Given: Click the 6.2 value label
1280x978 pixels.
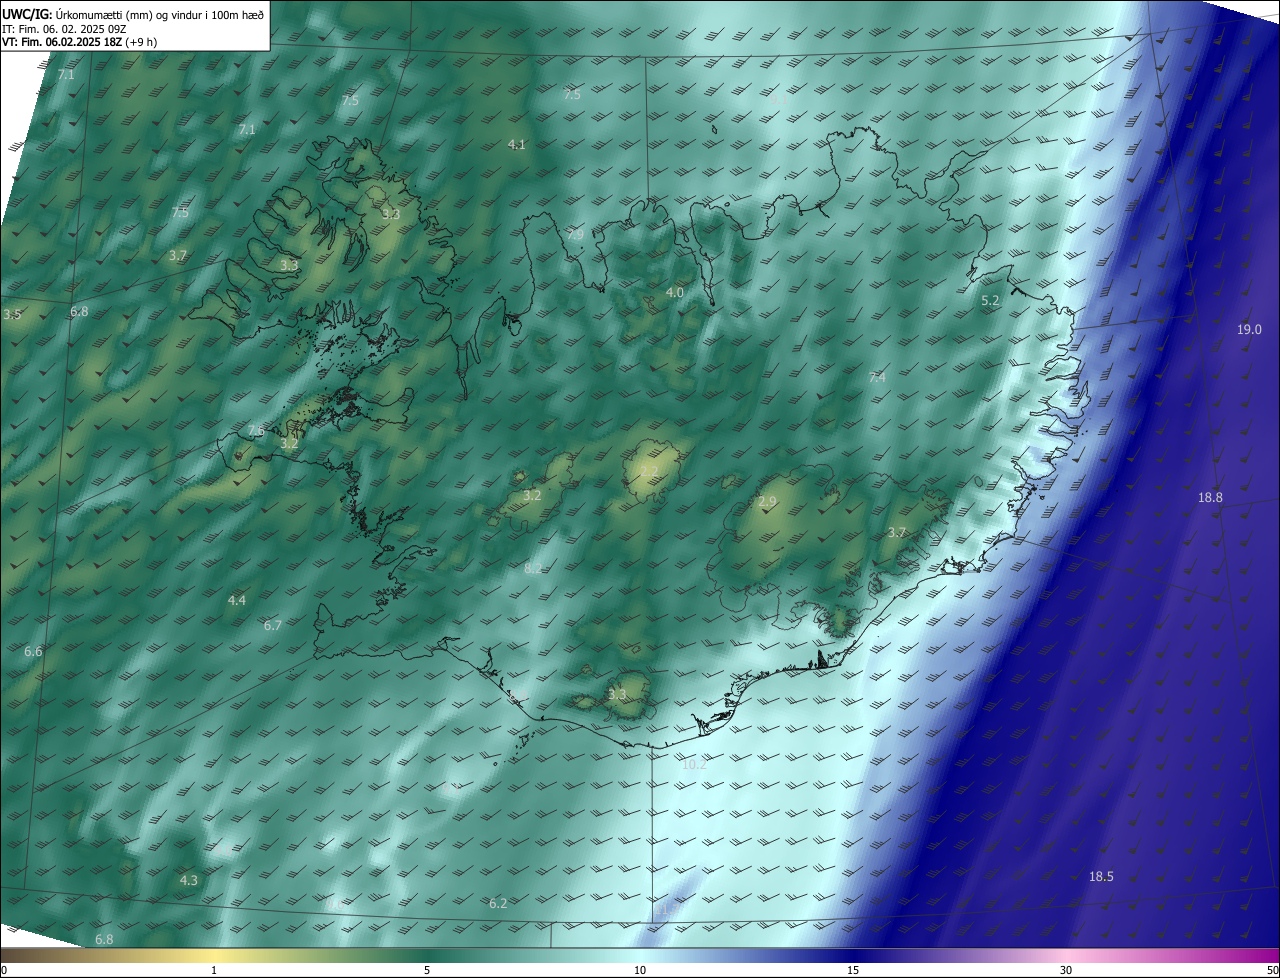Looking at the screenshot, I should [498, 903].
